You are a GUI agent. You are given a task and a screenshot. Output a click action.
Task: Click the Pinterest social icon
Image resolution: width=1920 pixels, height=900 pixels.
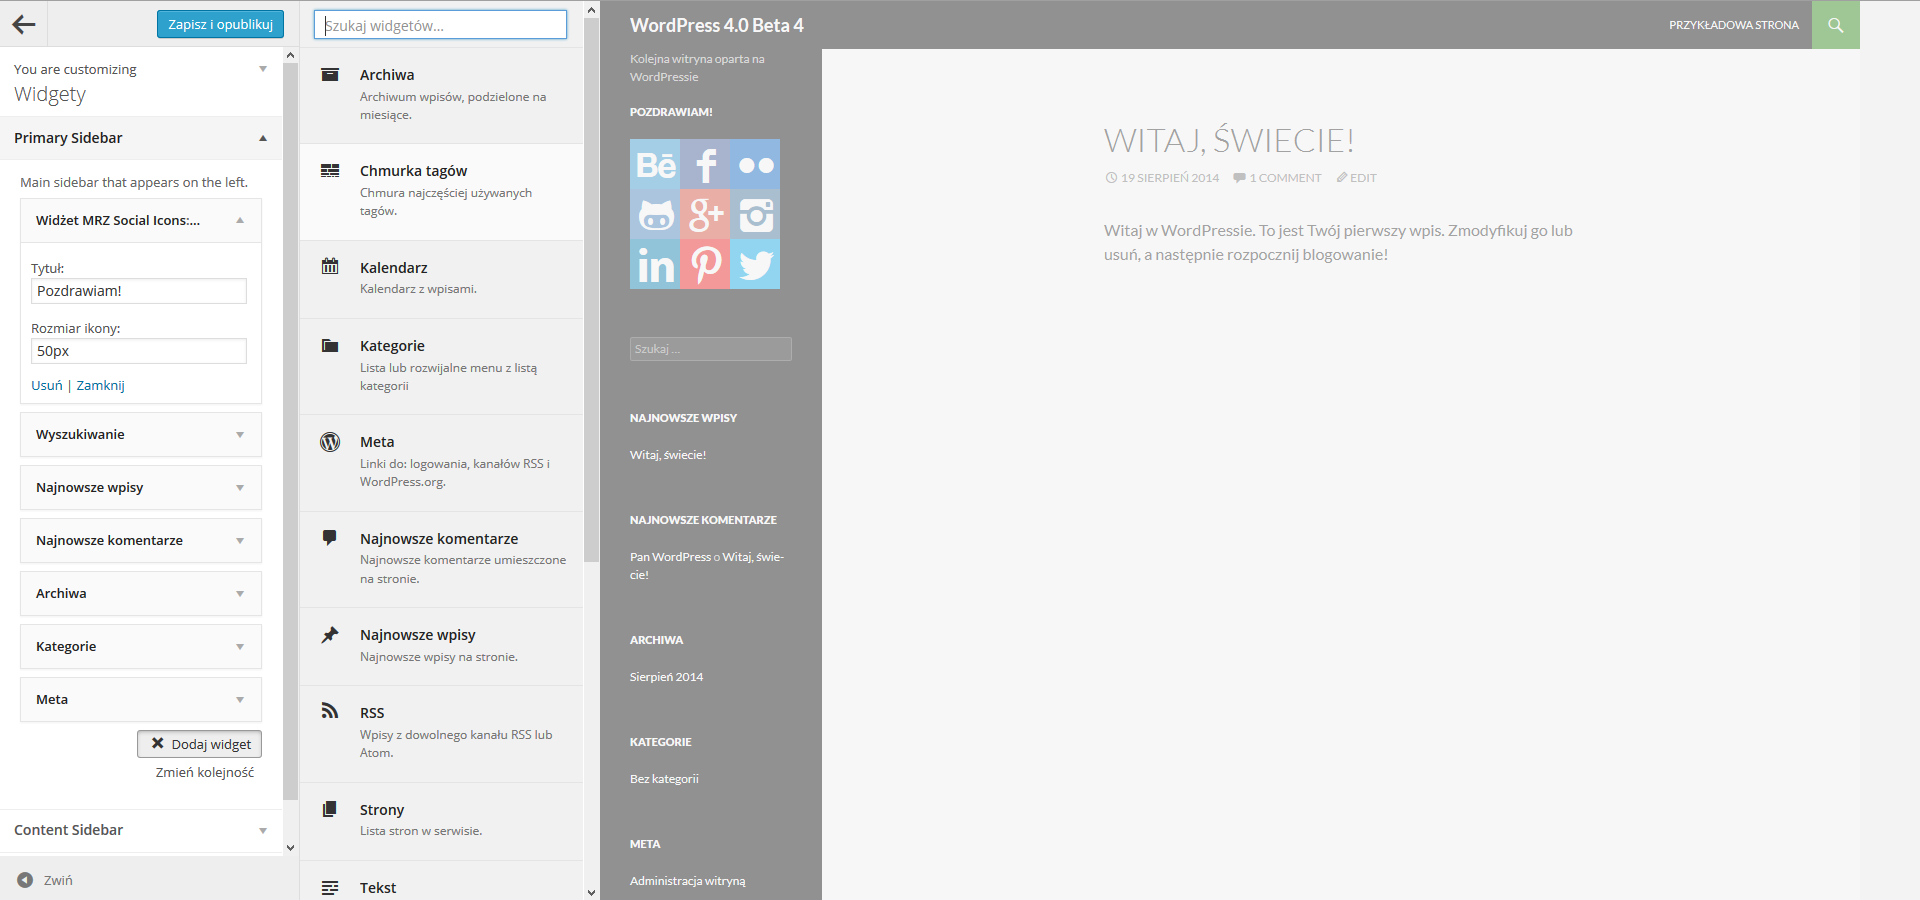705,264
